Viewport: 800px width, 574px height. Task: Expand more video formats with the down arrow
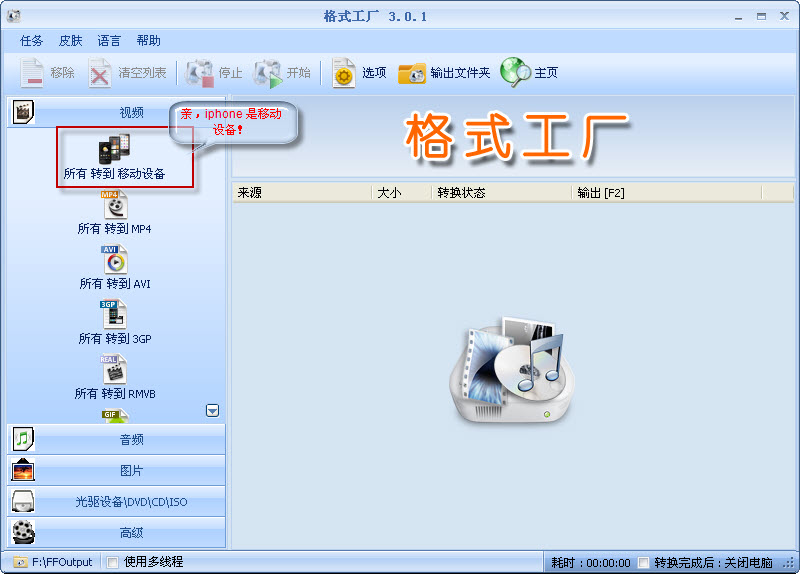213,411
